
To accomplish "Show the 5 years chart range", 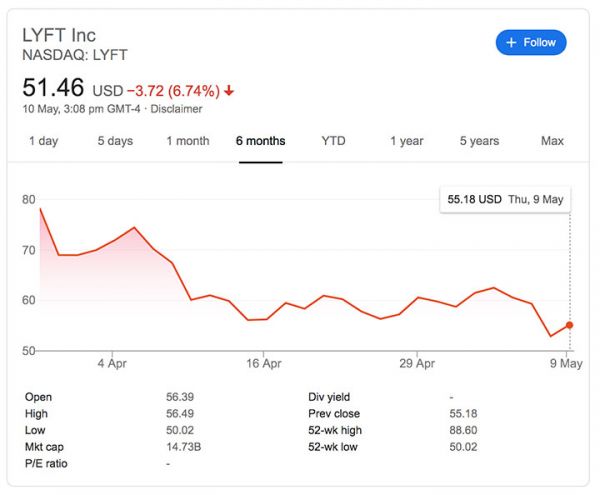I will pos(479,141).
